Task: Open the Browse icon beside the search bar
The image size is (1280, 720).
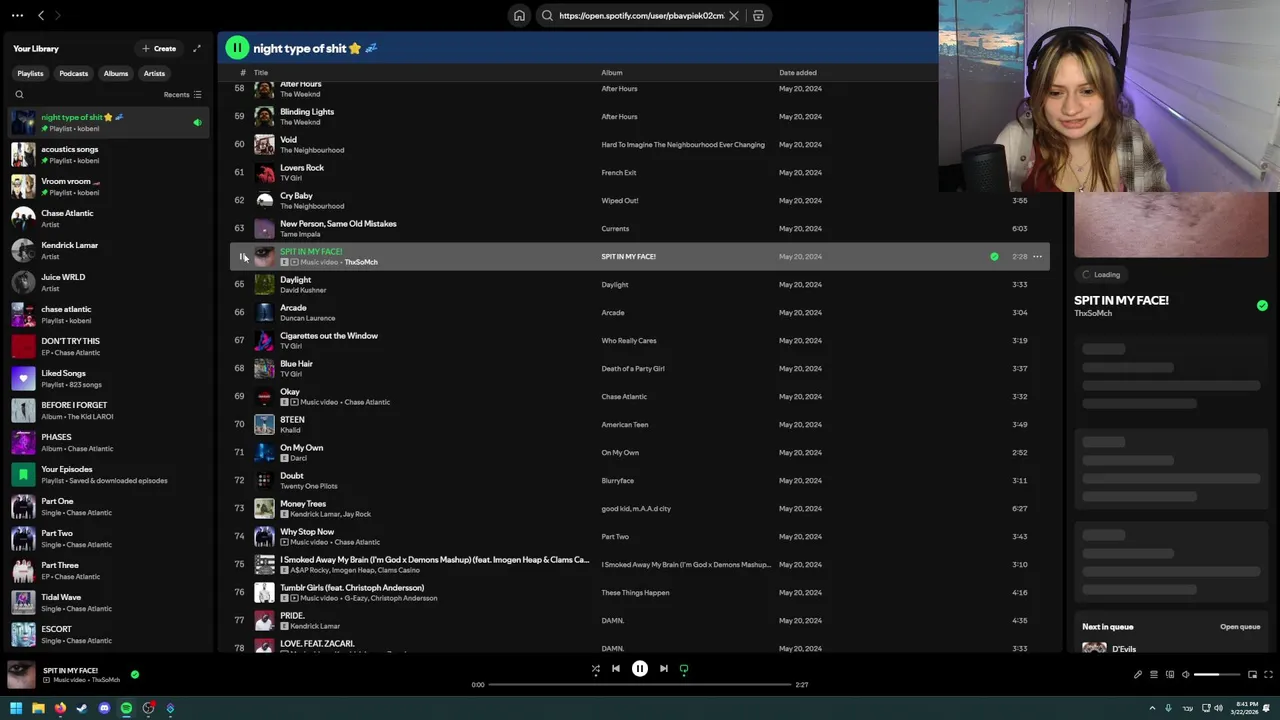Action: coord(758,16)
